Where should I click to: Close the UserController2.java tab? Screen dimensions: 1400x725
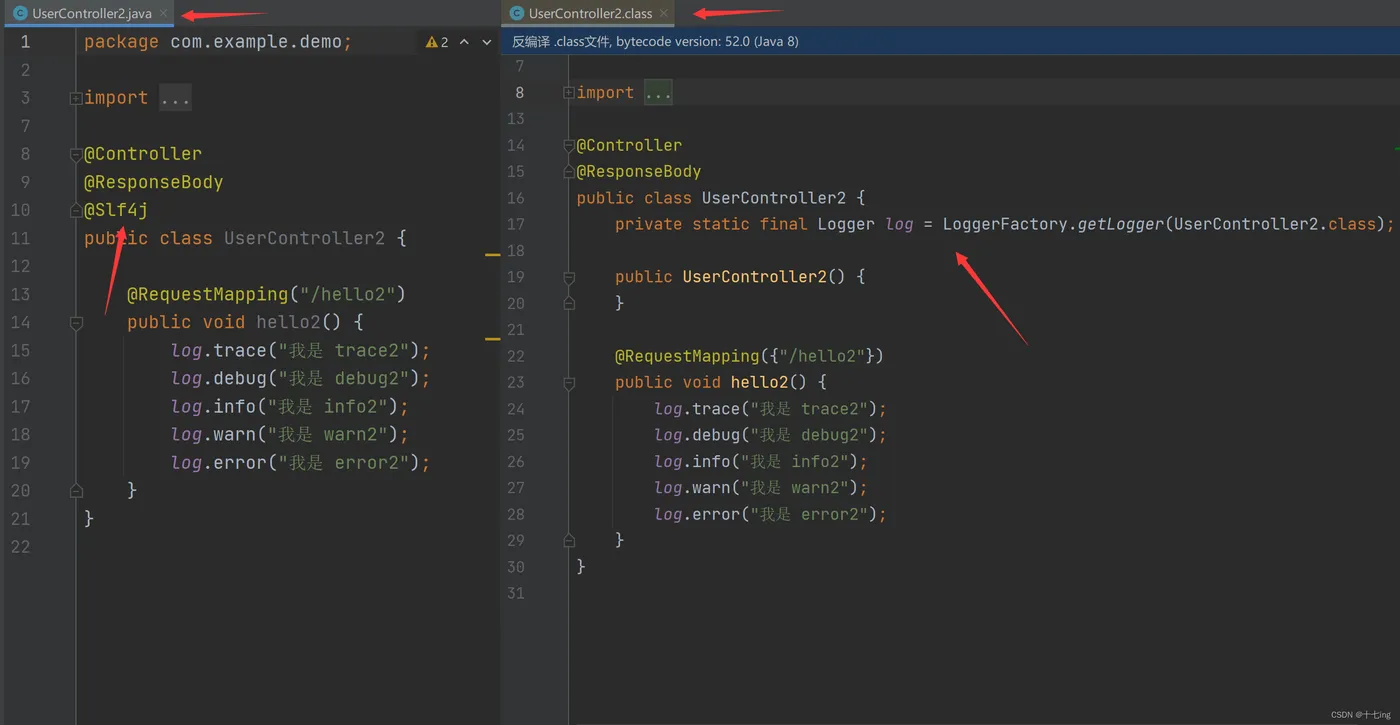pyautogui.click(x=163, y=13)
